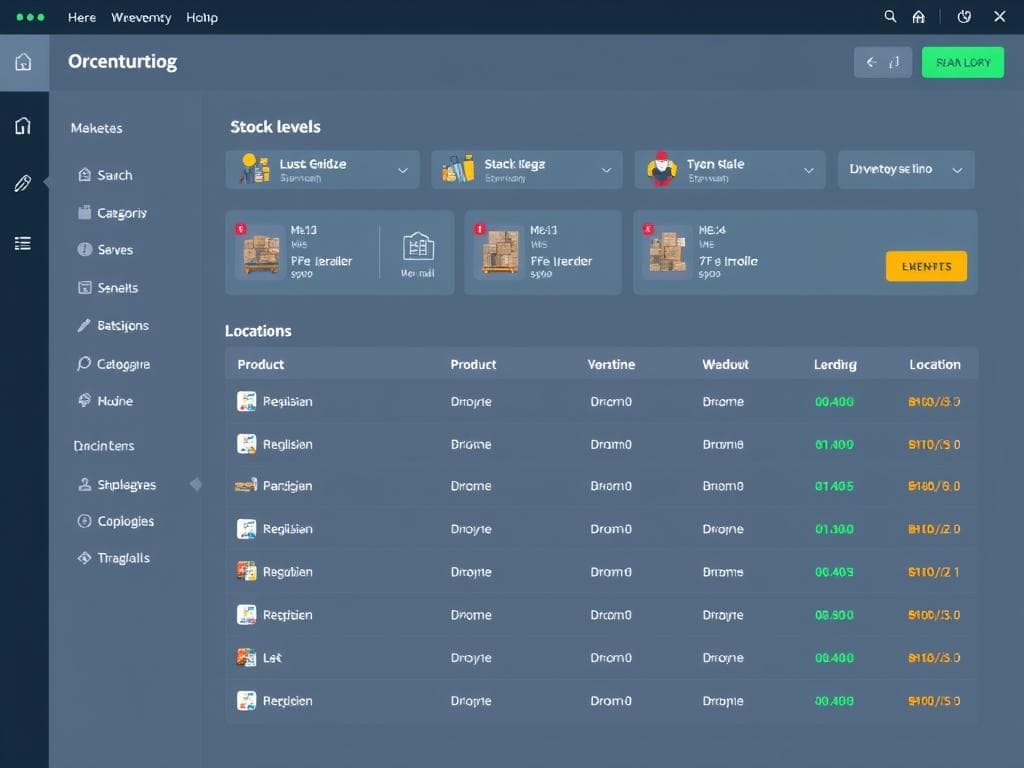Click the green RIAN LORY button
Image resolution: width=1024 pixels, height=768 pixels.
tap(963, 63)
